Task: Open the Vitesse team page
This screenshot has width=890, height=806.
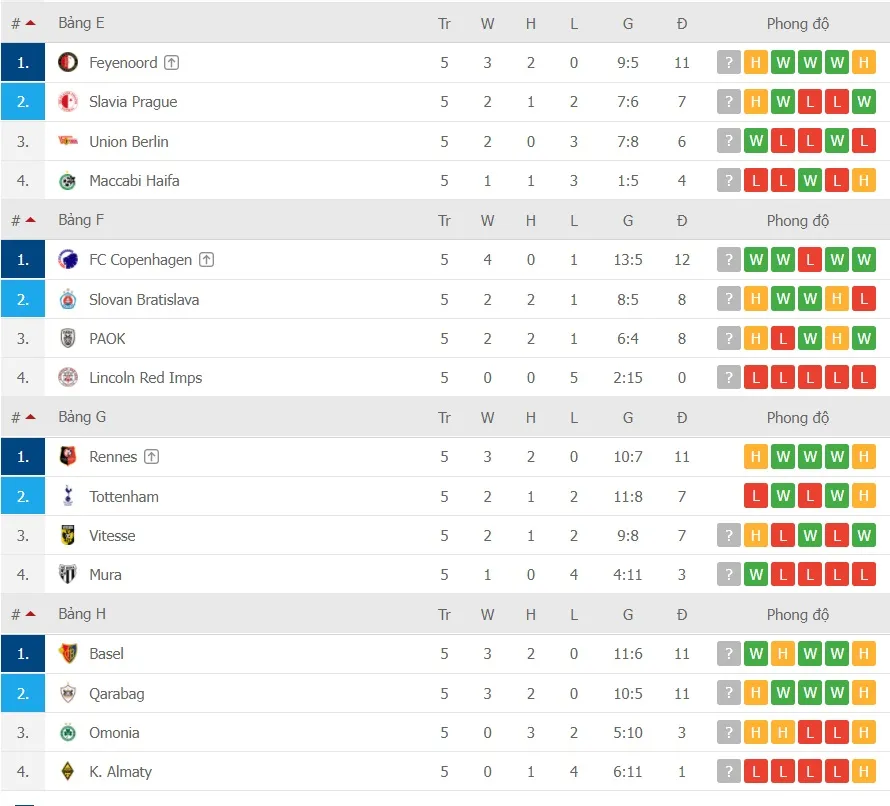Action: (112, 535)
